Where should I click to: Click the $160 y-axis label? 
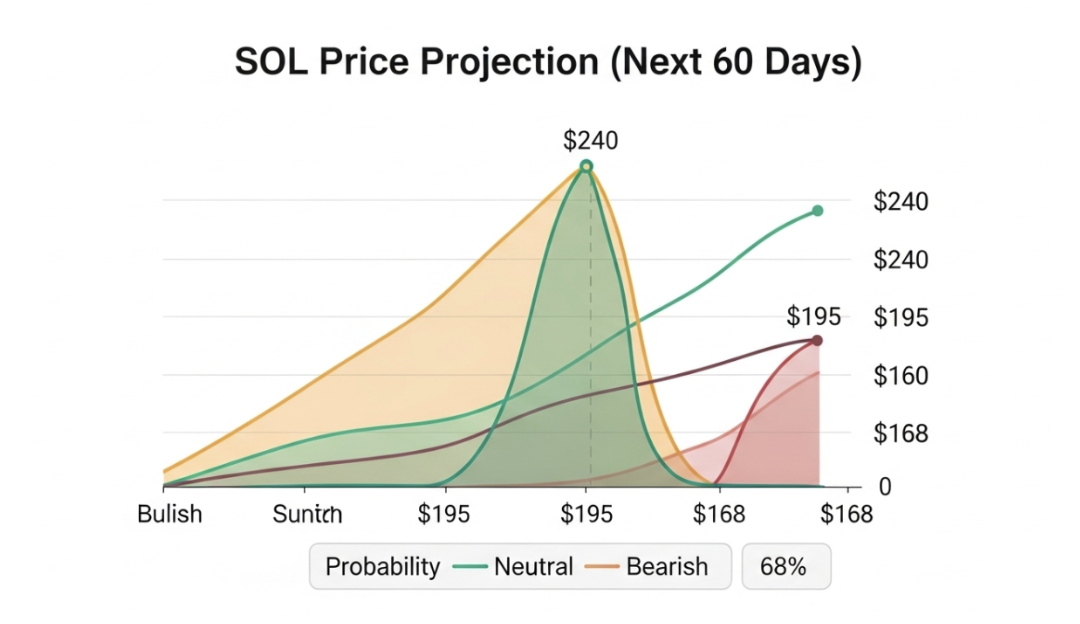click(901, 376)
